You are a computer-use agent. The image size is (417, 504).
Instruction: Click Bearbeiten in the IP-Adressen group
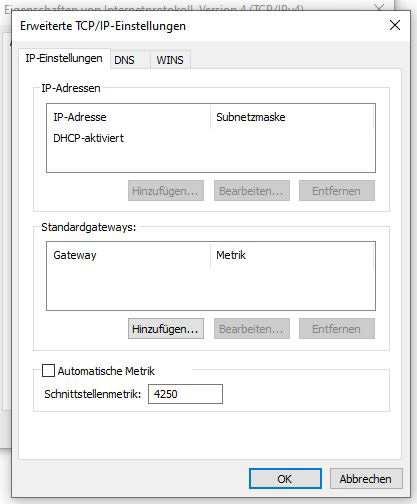[x=252, y=191]
